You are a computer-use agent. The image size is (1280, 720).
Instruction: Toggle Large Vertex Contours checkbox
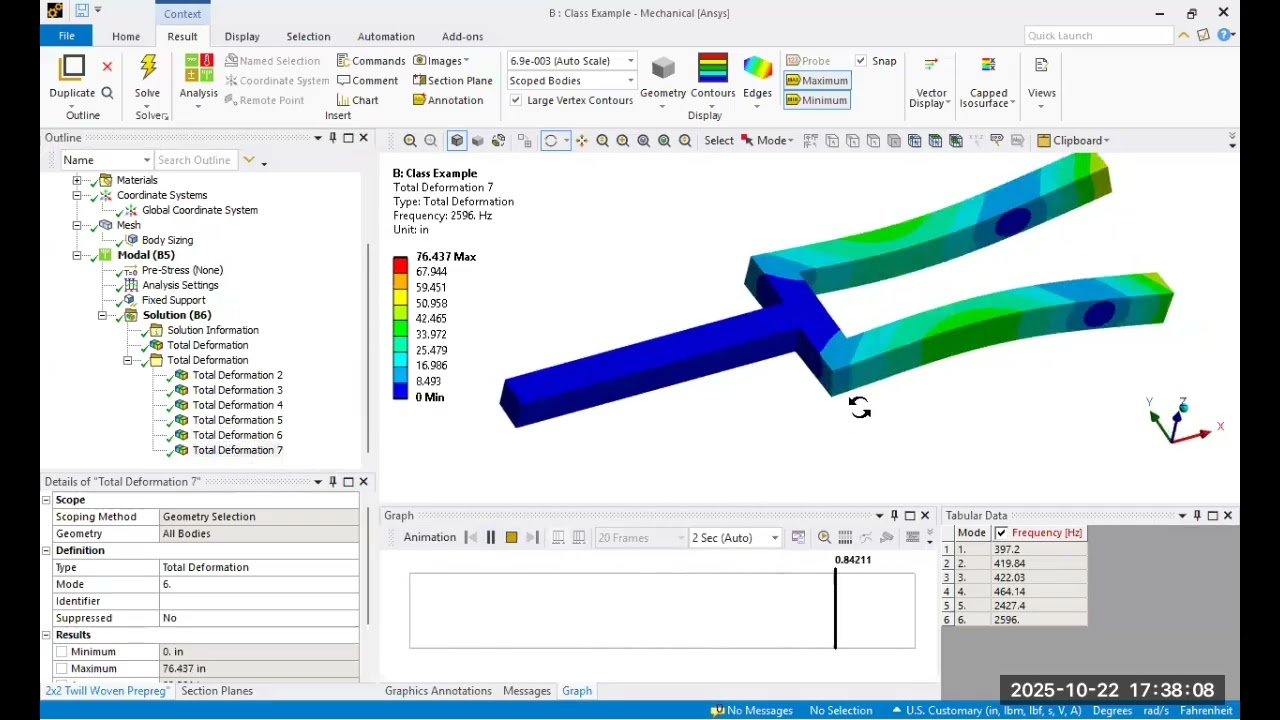516,100
